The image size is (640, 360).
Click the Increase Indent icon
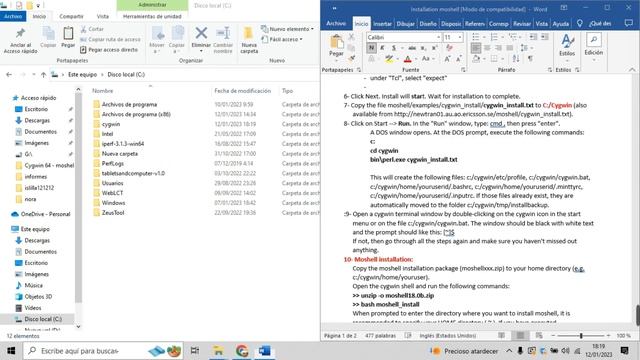pyautogui.click(x=544, y=37)
